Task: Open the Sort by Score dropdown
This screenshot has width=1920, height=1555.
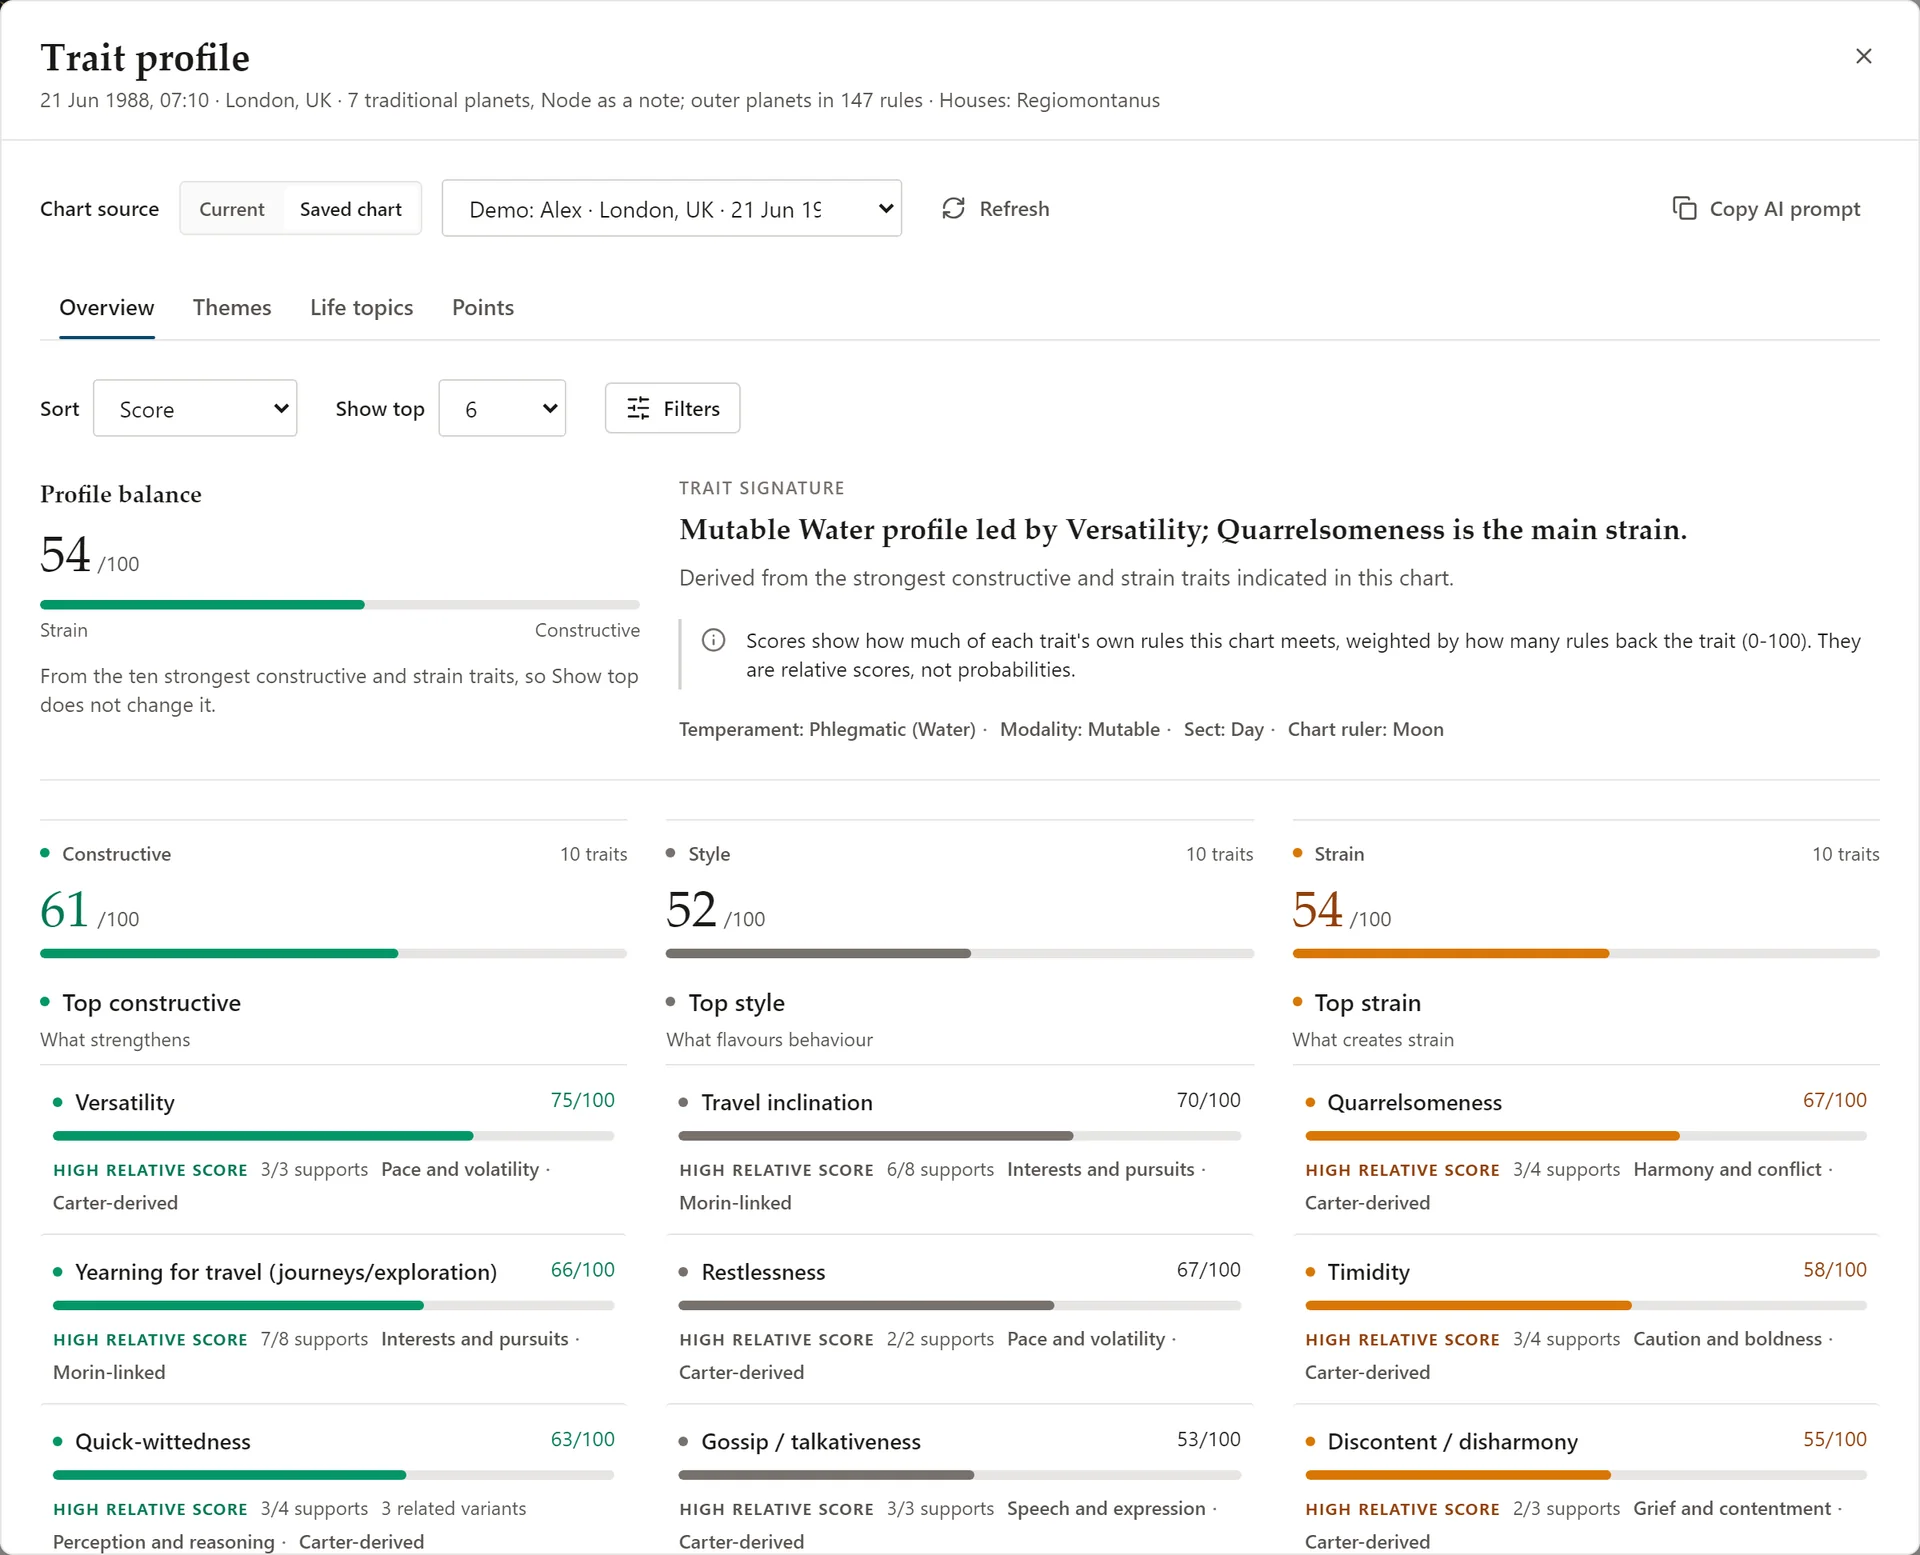Action: (195, 409)
